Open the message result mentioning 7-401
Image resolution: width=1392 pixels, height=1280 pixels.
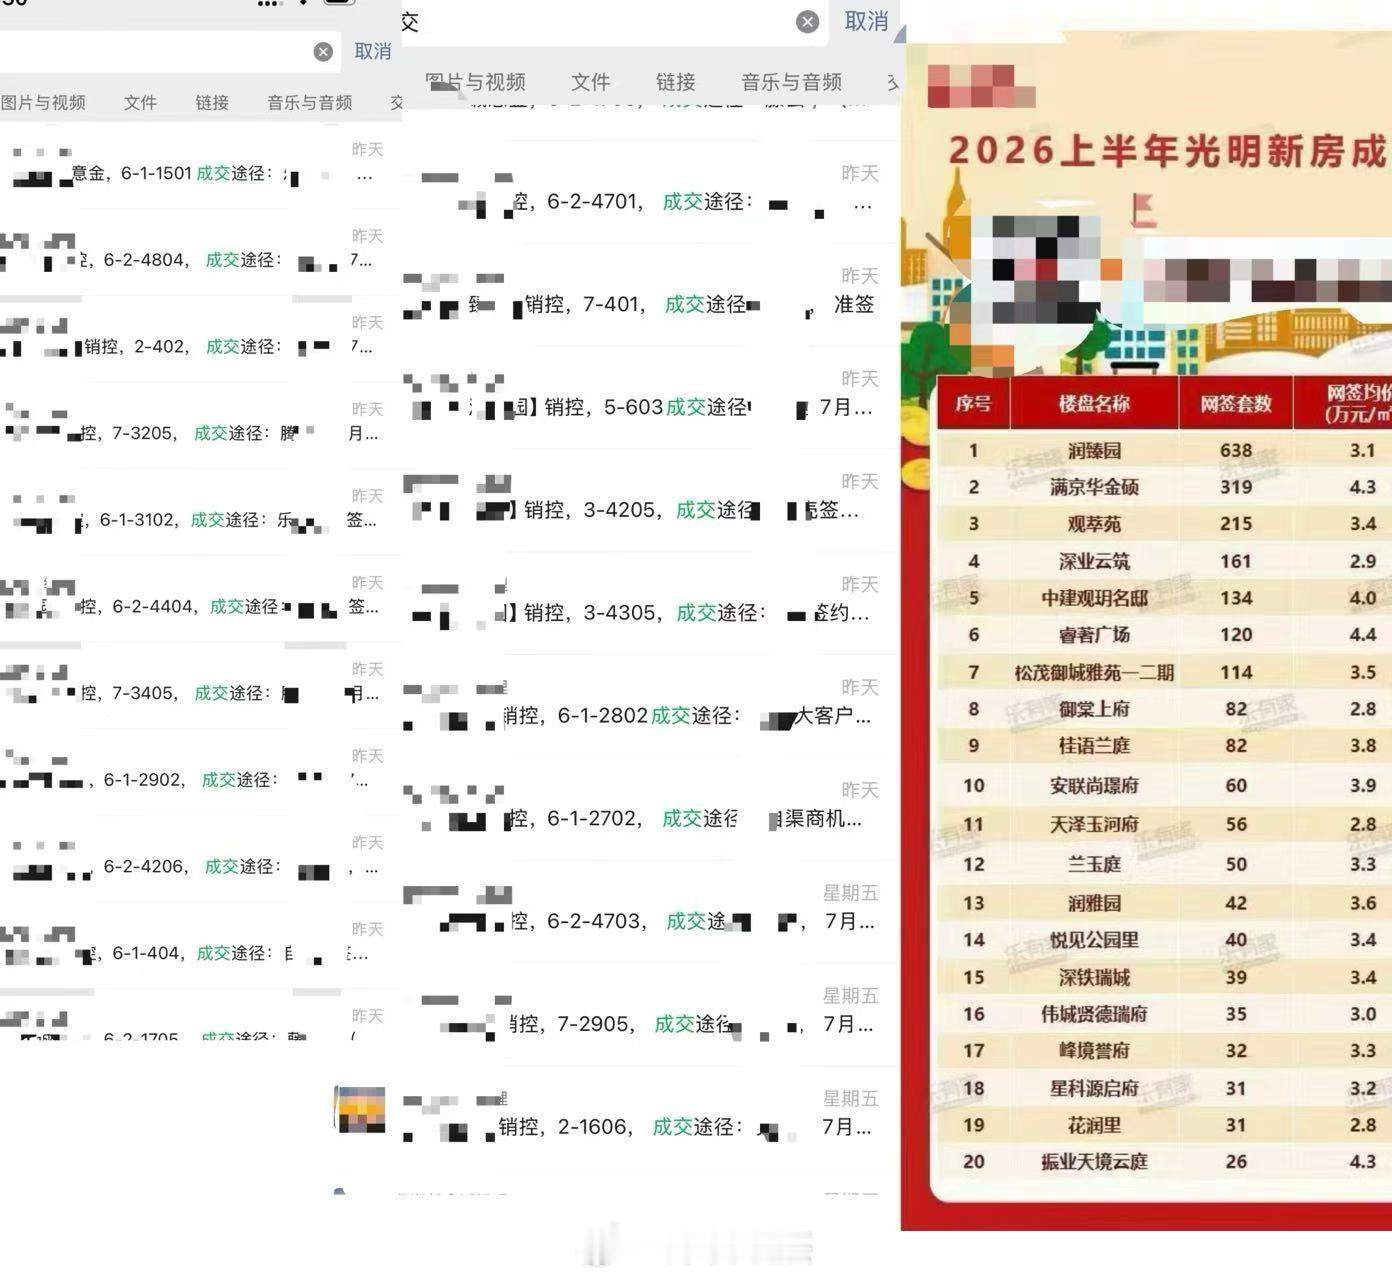click(x=650, y=295)
